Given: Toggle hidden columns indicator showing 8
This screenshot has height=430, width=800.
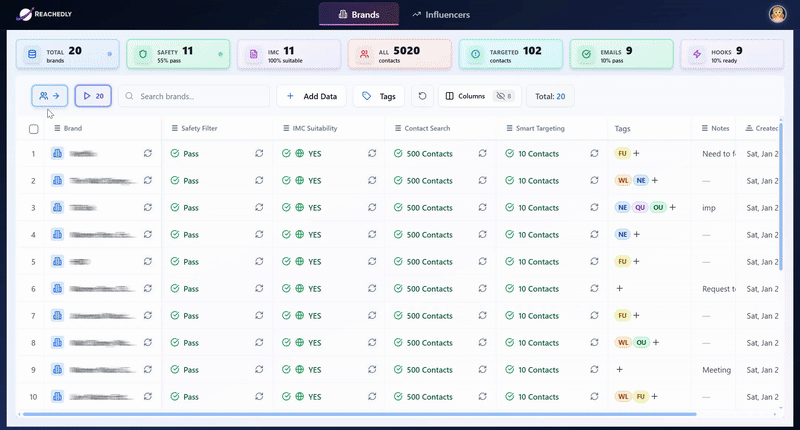Looking at the screenshot, I should 504,96.
